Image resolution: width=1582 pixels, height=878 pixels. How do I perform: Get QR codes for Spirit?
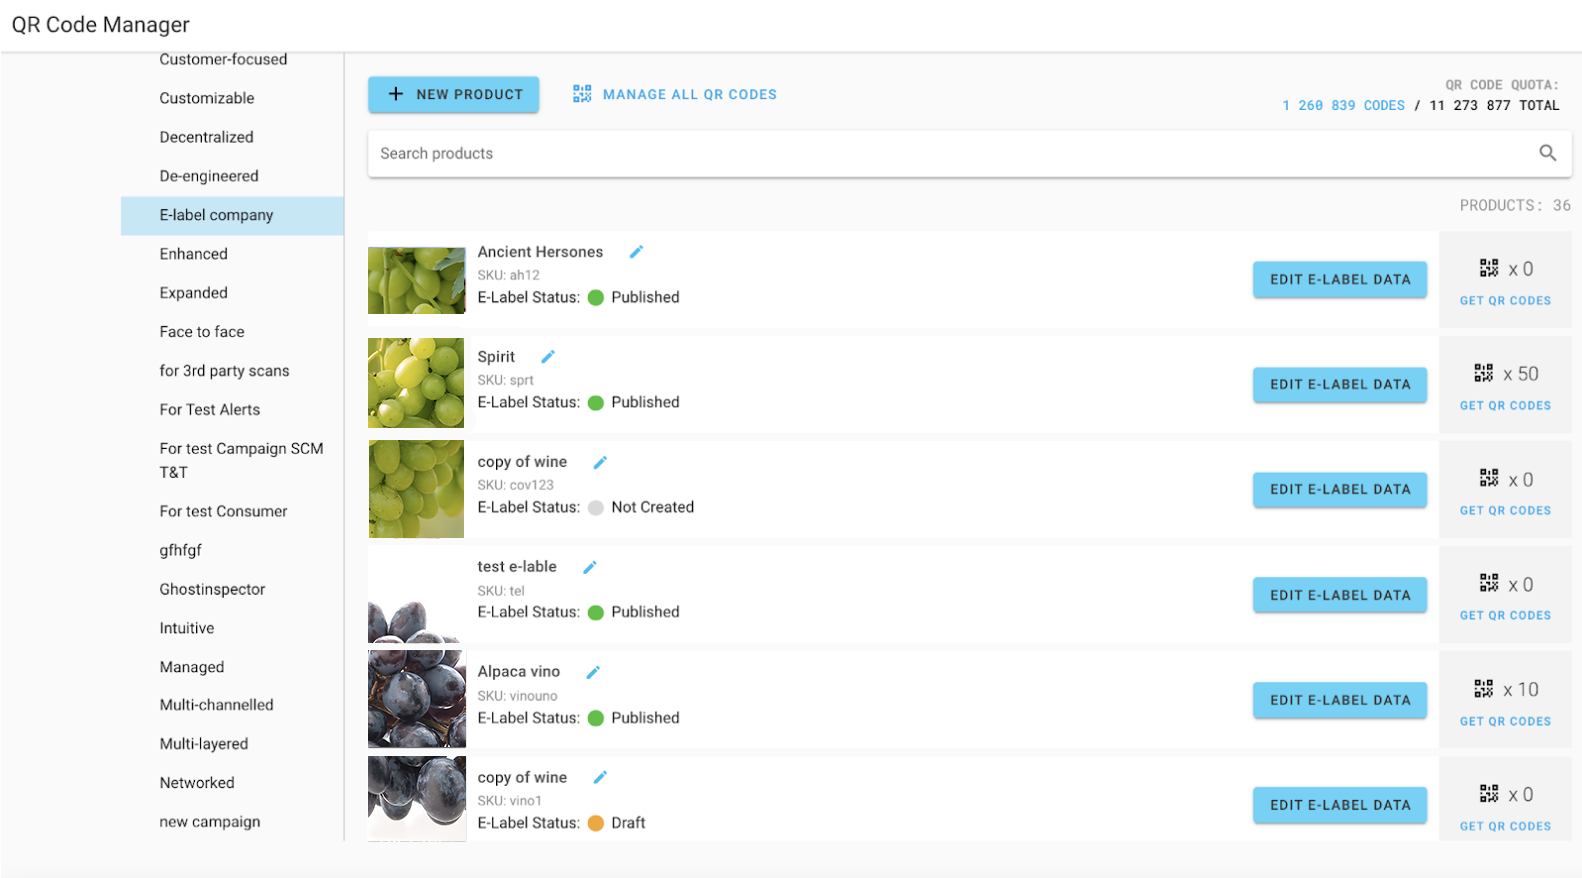pyautogui.click(x=1505, y=406)
